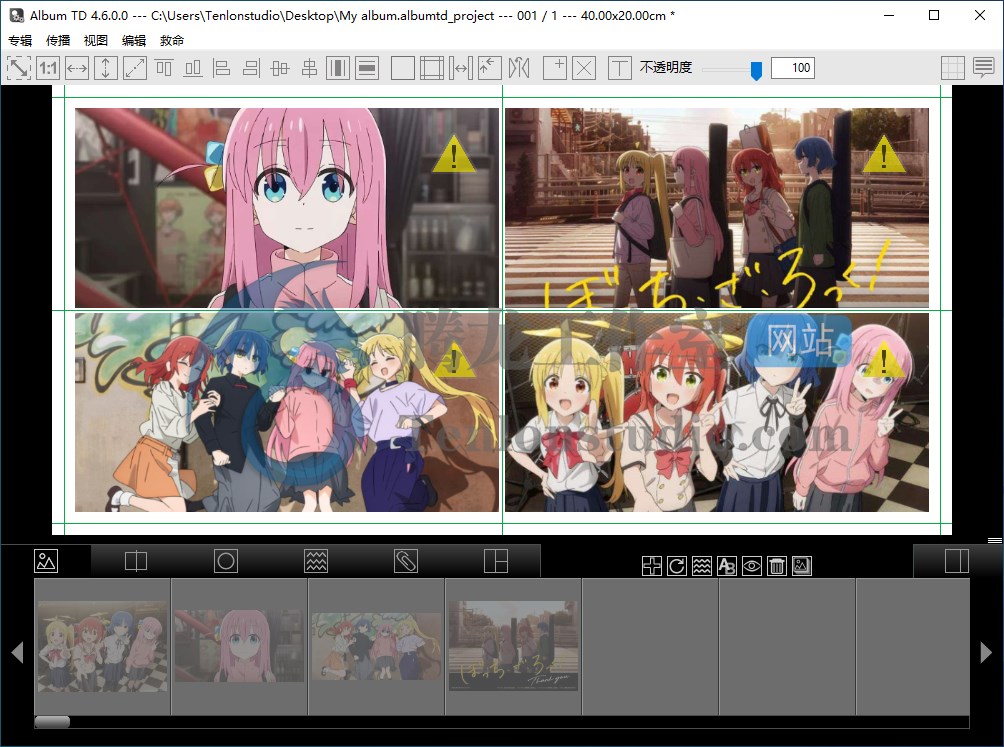Click warning sign on band room photo
The image size is (1004, 747).
(884, 359)
